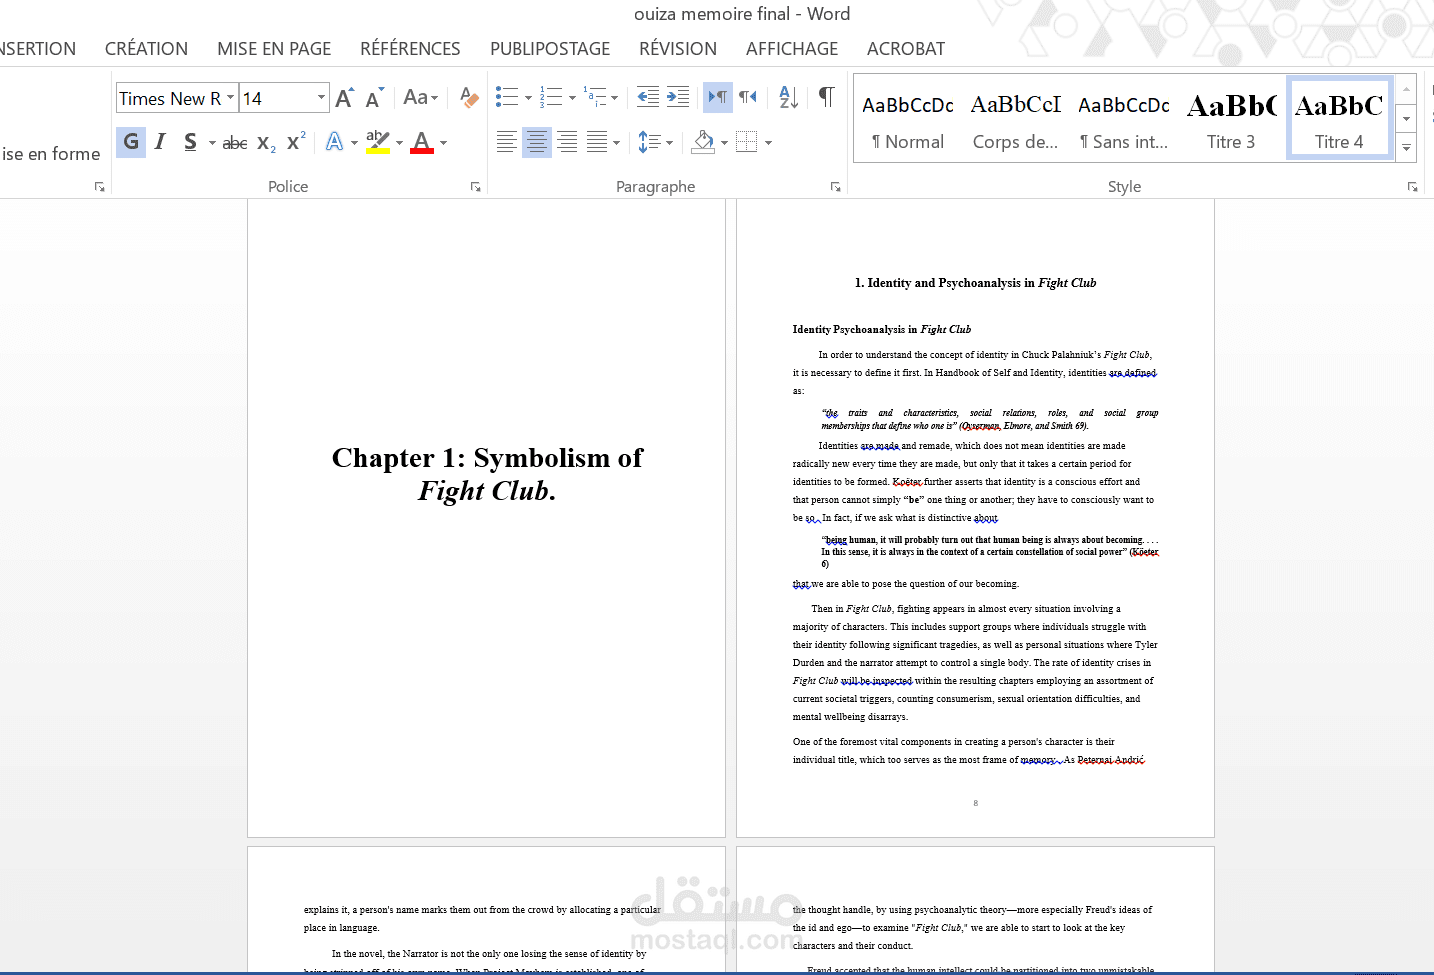Open font color dropdown arrow
Viewport: 1434px width, 975px height.
tap(443, 143)
